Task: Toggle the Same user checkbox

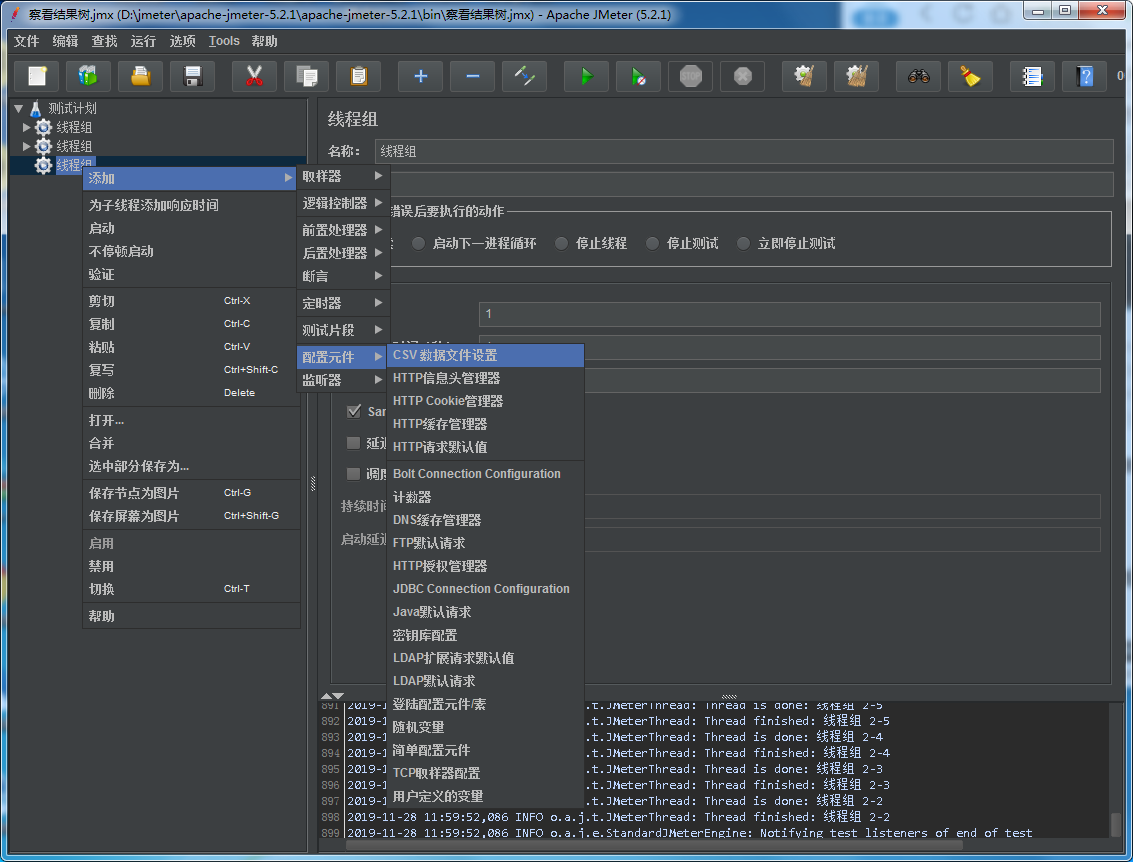Action: pos(353,411)
